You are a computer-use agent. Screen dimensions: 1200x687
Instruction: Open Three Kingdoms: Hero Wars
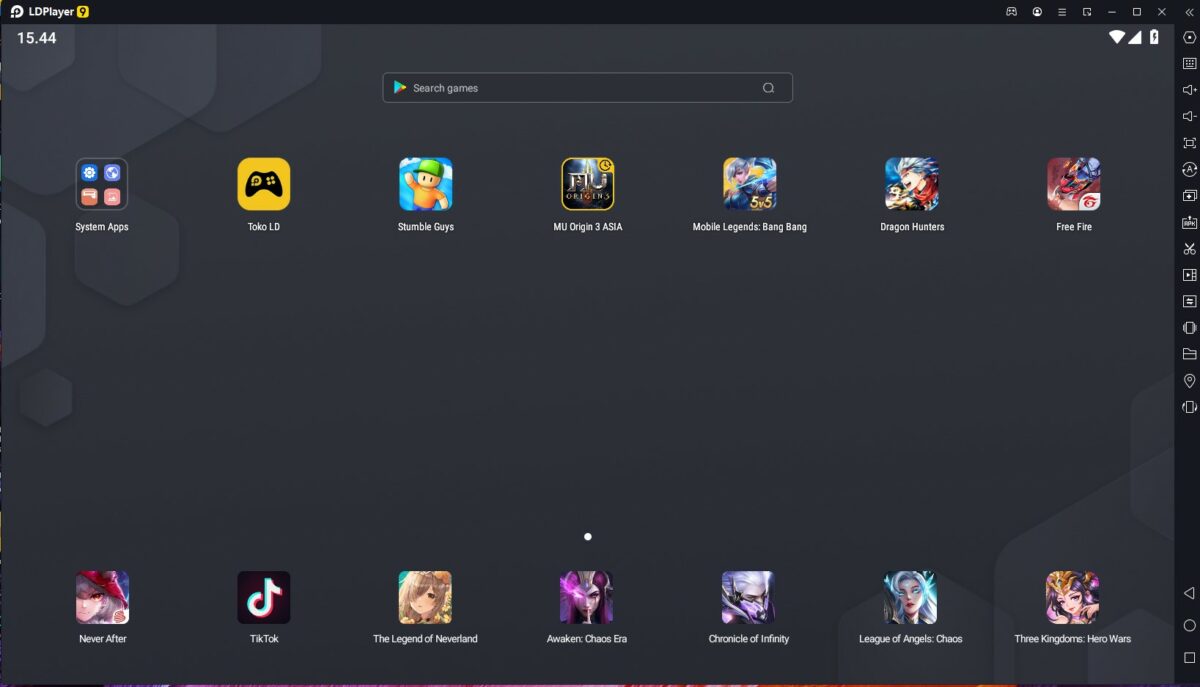(1072, 597)
